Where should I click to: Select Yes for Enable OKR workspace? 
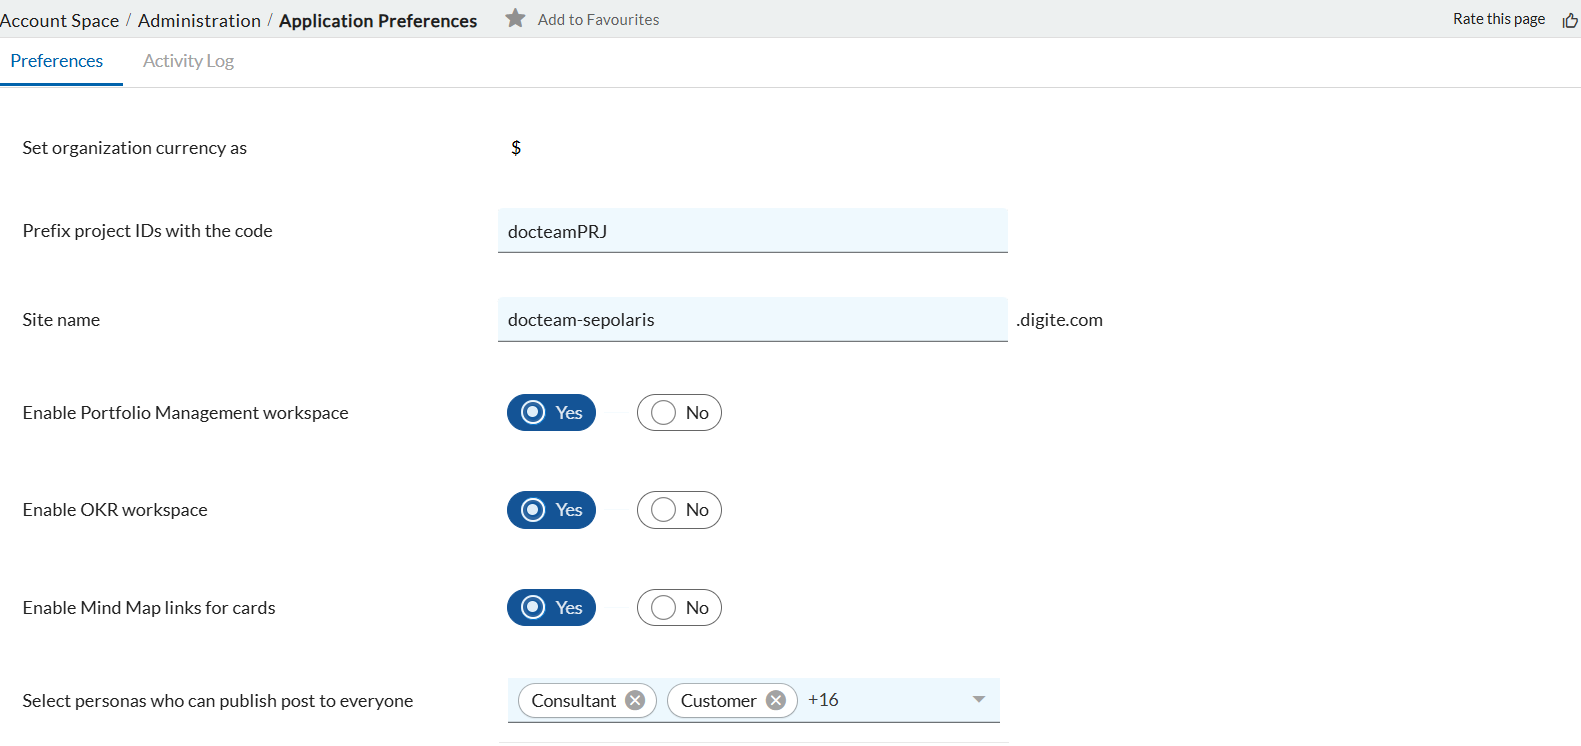[x=551, y=510]
